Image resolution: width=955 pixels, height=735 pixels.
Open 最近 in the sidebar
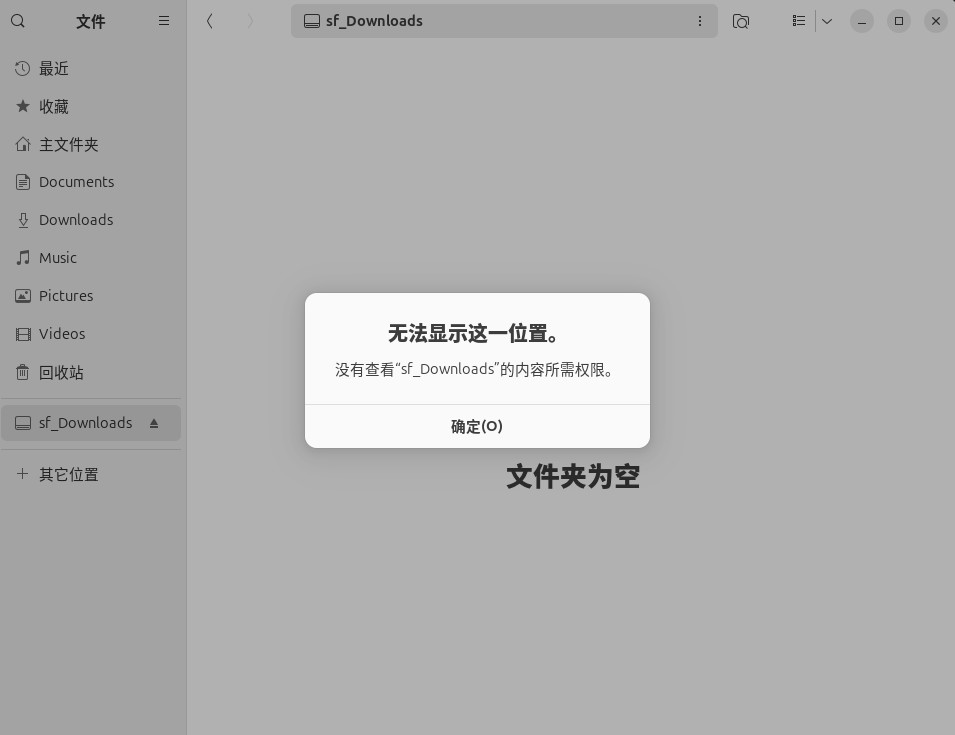(x=91, y=69)
